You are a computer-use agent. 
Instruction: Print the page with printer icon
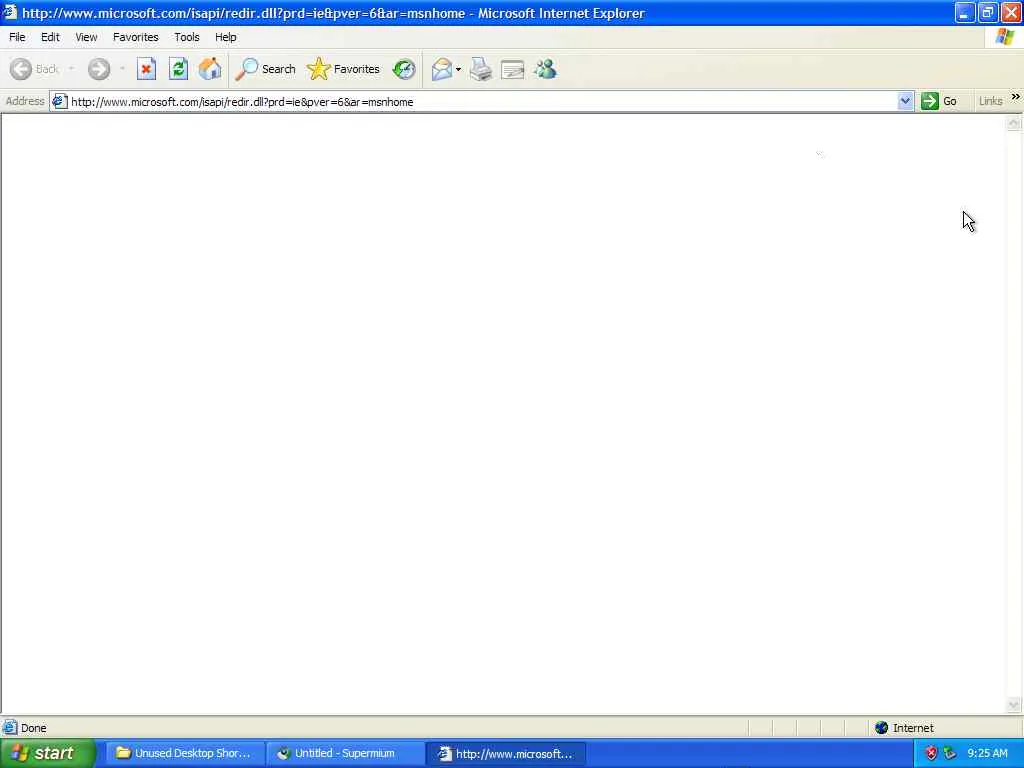[x=481, y=69]
